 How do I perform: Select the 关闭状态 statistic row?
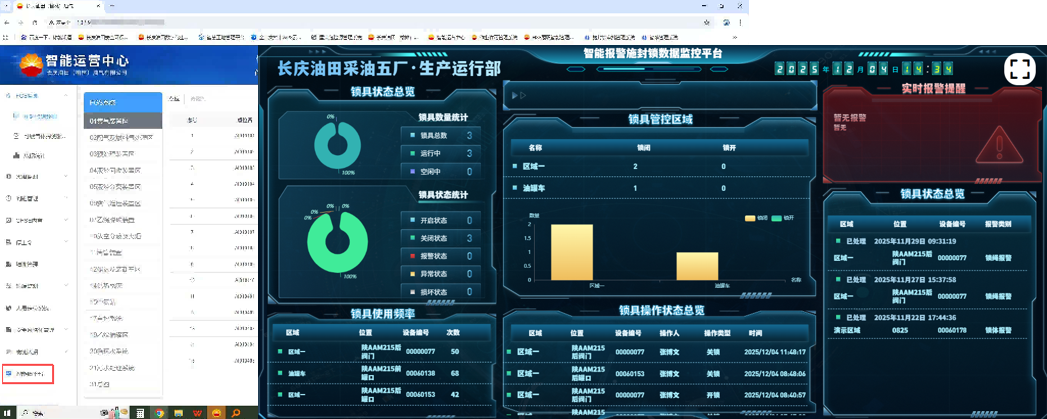(x=441, y=238)
